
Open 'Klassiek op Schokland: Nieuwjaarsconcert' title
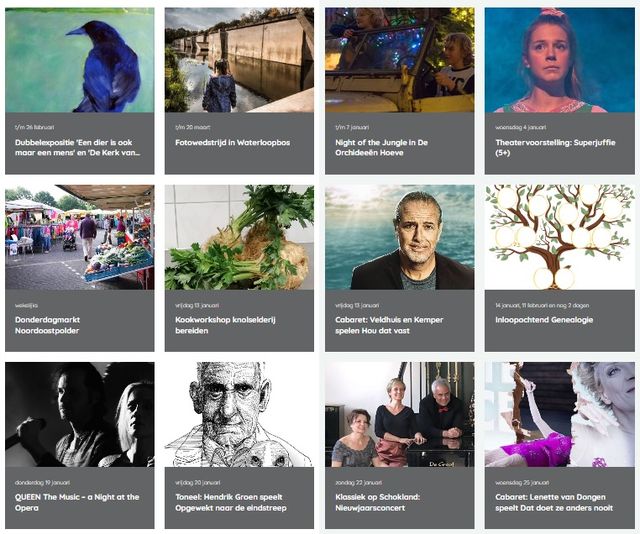coord(378,502)
